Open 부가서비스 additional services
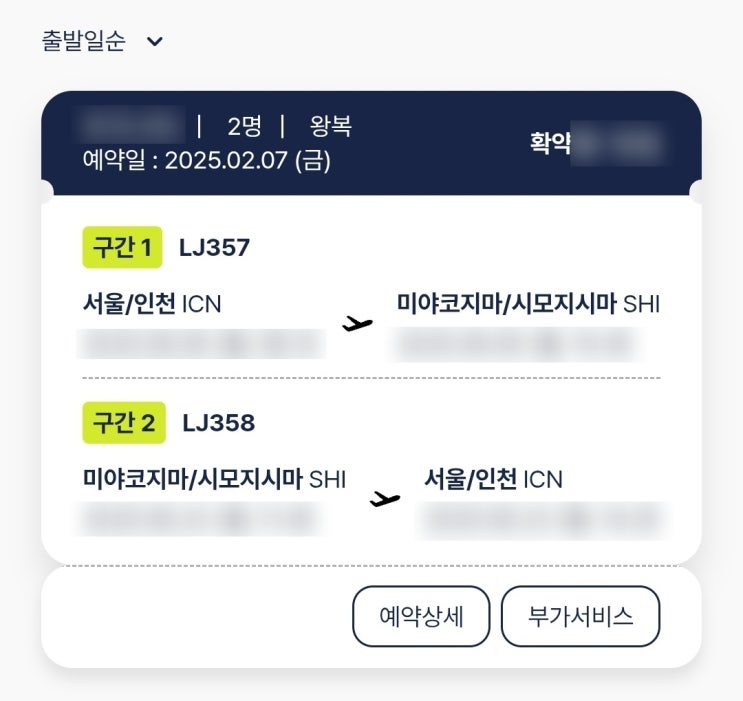This screenshot has height=701, width=743. [x=580, y=616]
